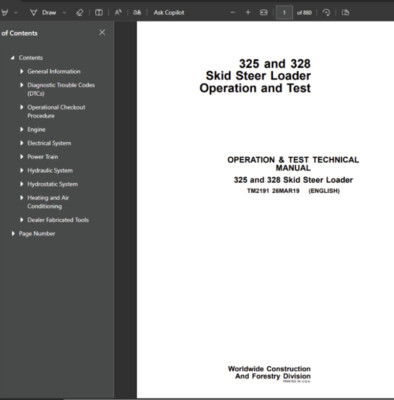Screen dimensions: 394x400
Task: Click the Add text icon beside the eraser
Action: [99, 13]
